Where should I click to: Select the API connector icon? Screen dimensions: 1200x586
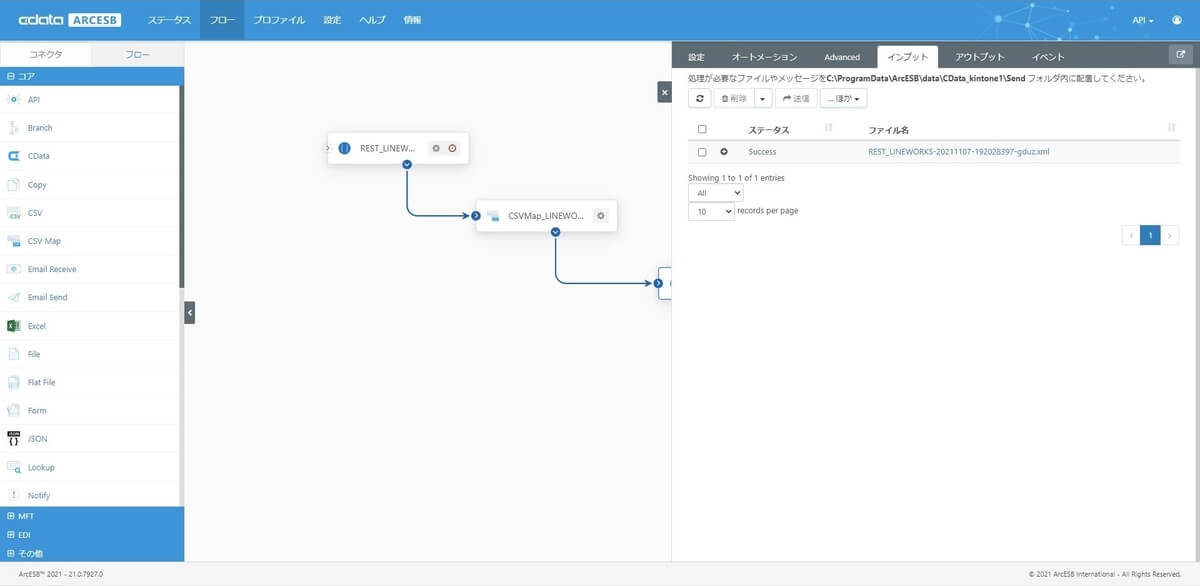click(x=14, y=99)
